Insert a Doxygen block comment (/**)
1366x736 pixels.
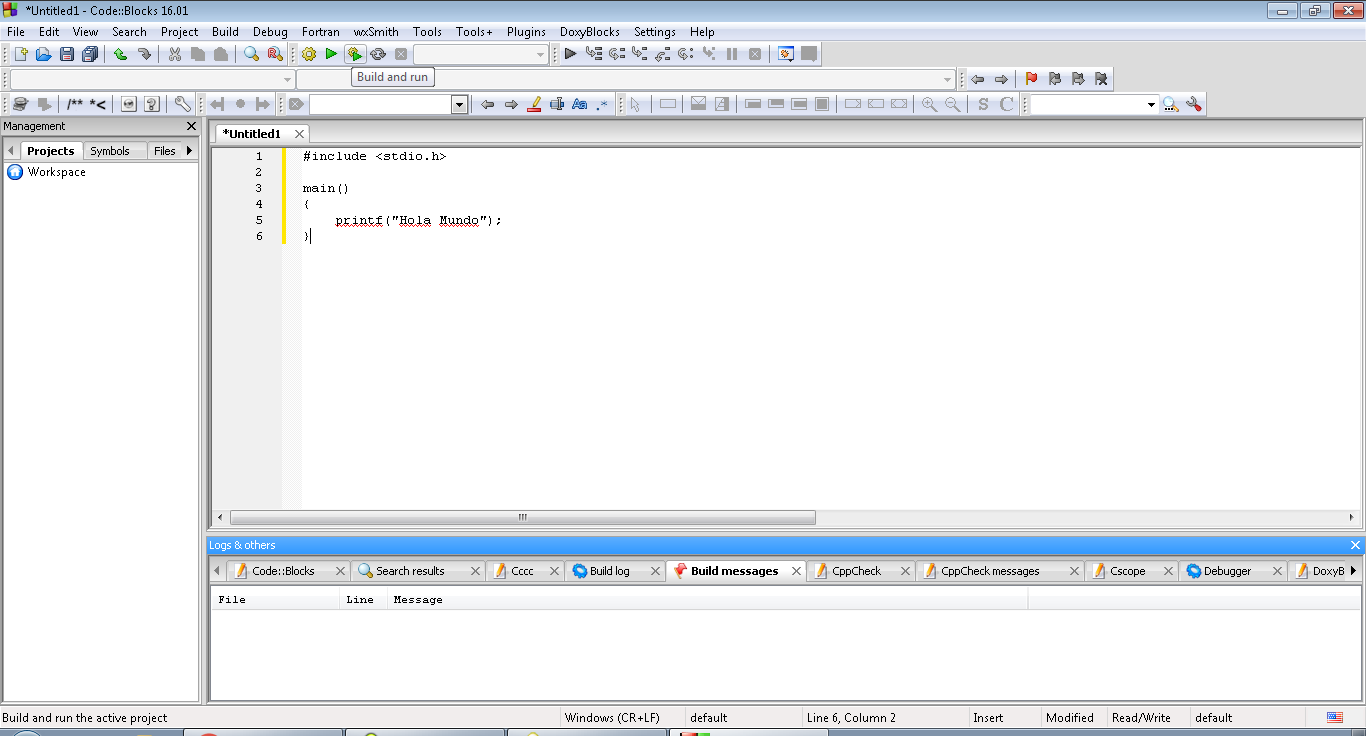pyautogui.click(x=75, y=104)
